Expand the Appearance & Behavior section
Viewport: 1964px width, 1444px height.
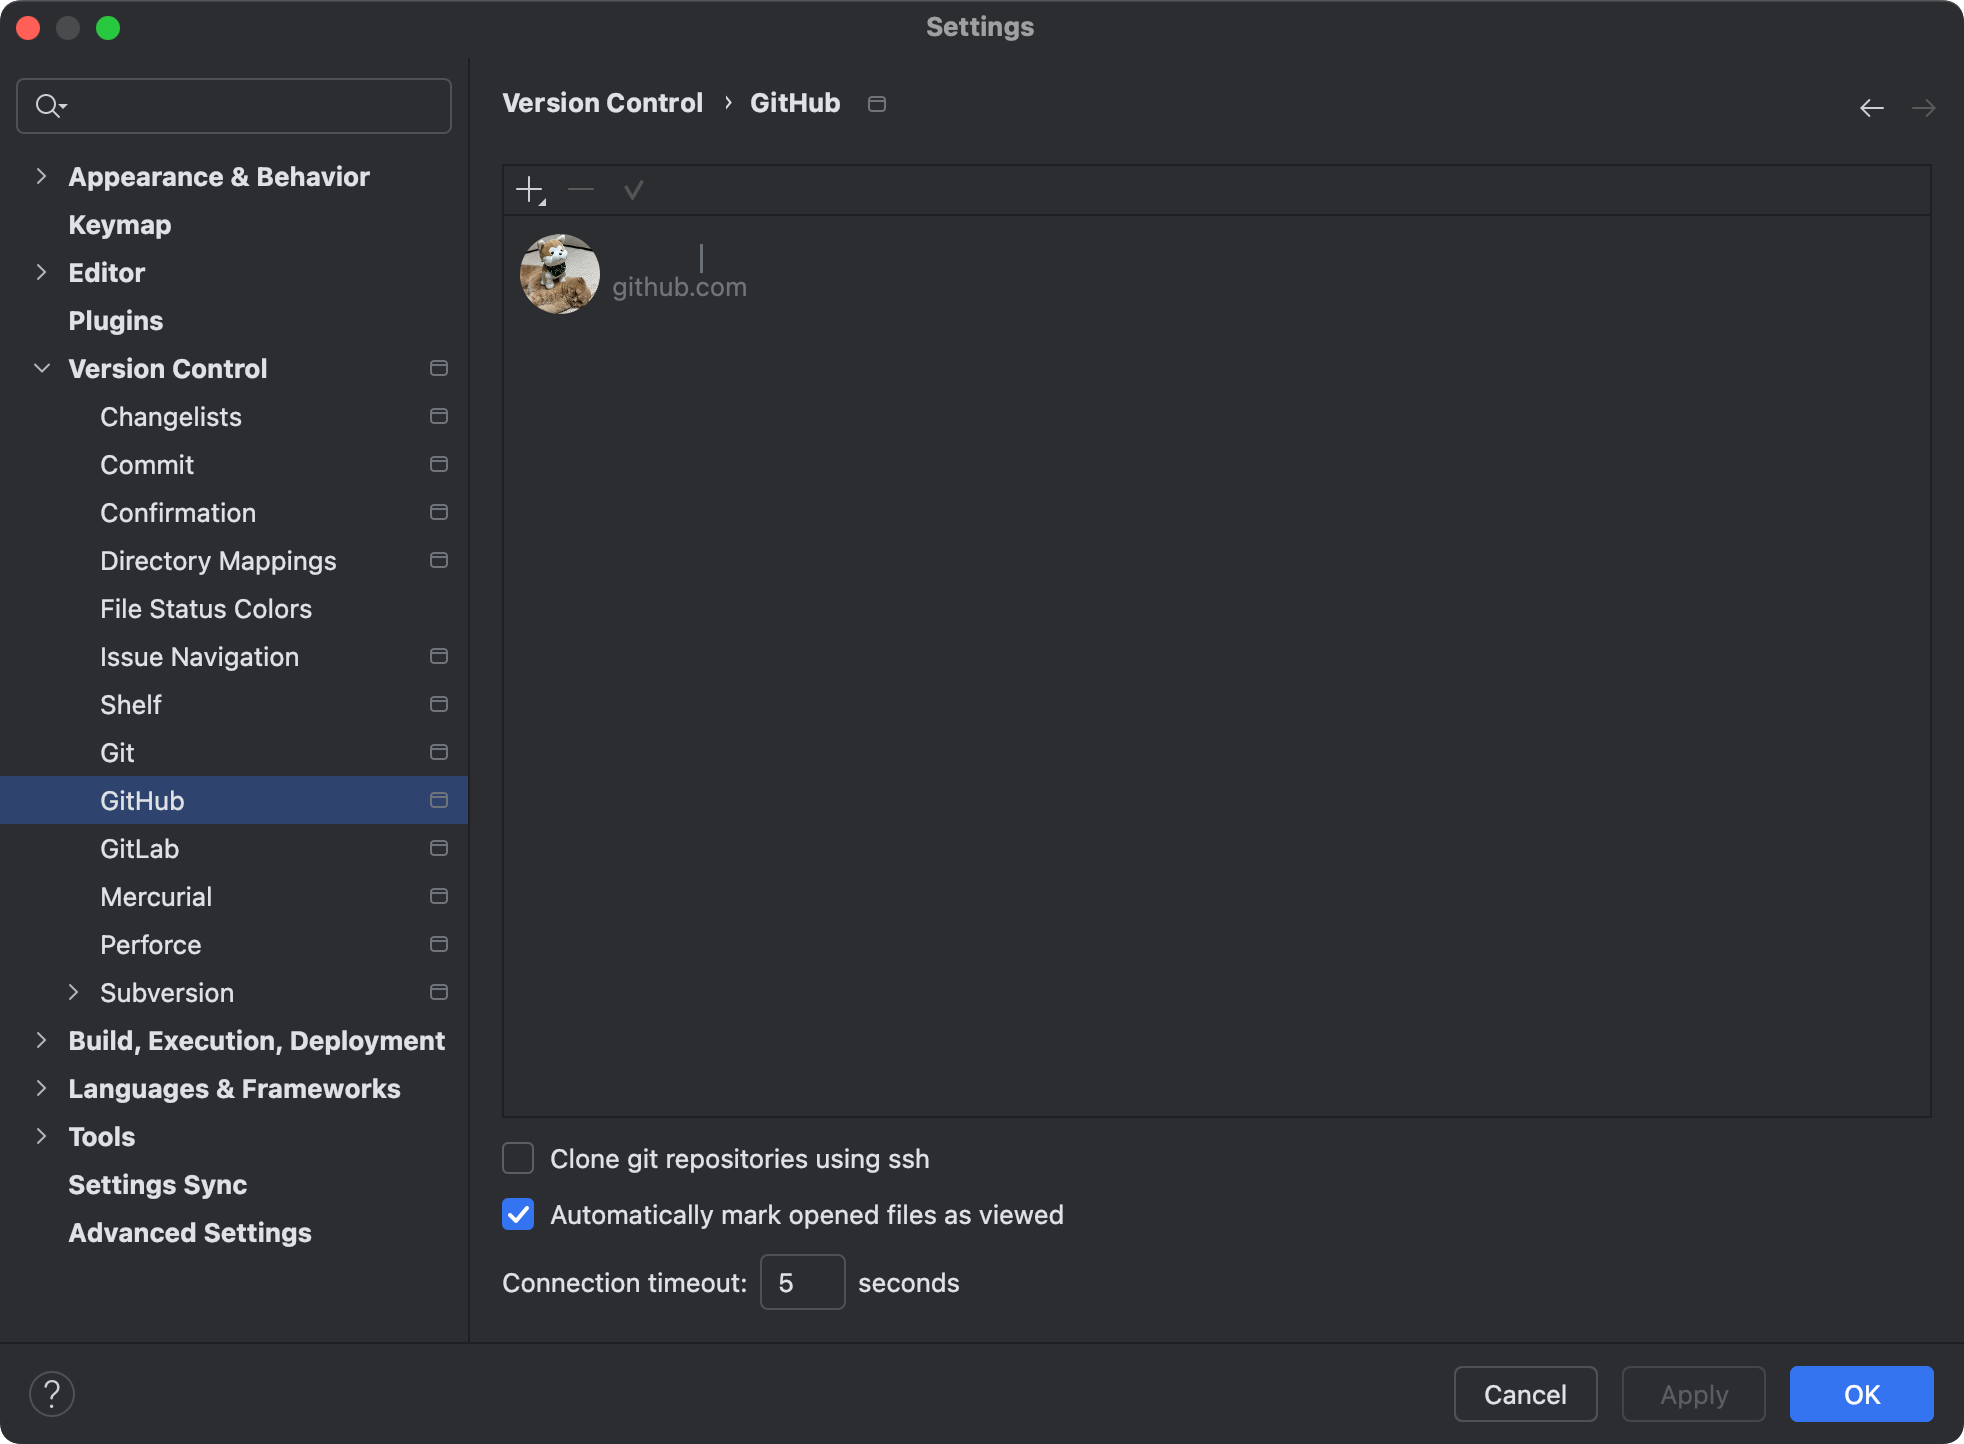(41, 176)
